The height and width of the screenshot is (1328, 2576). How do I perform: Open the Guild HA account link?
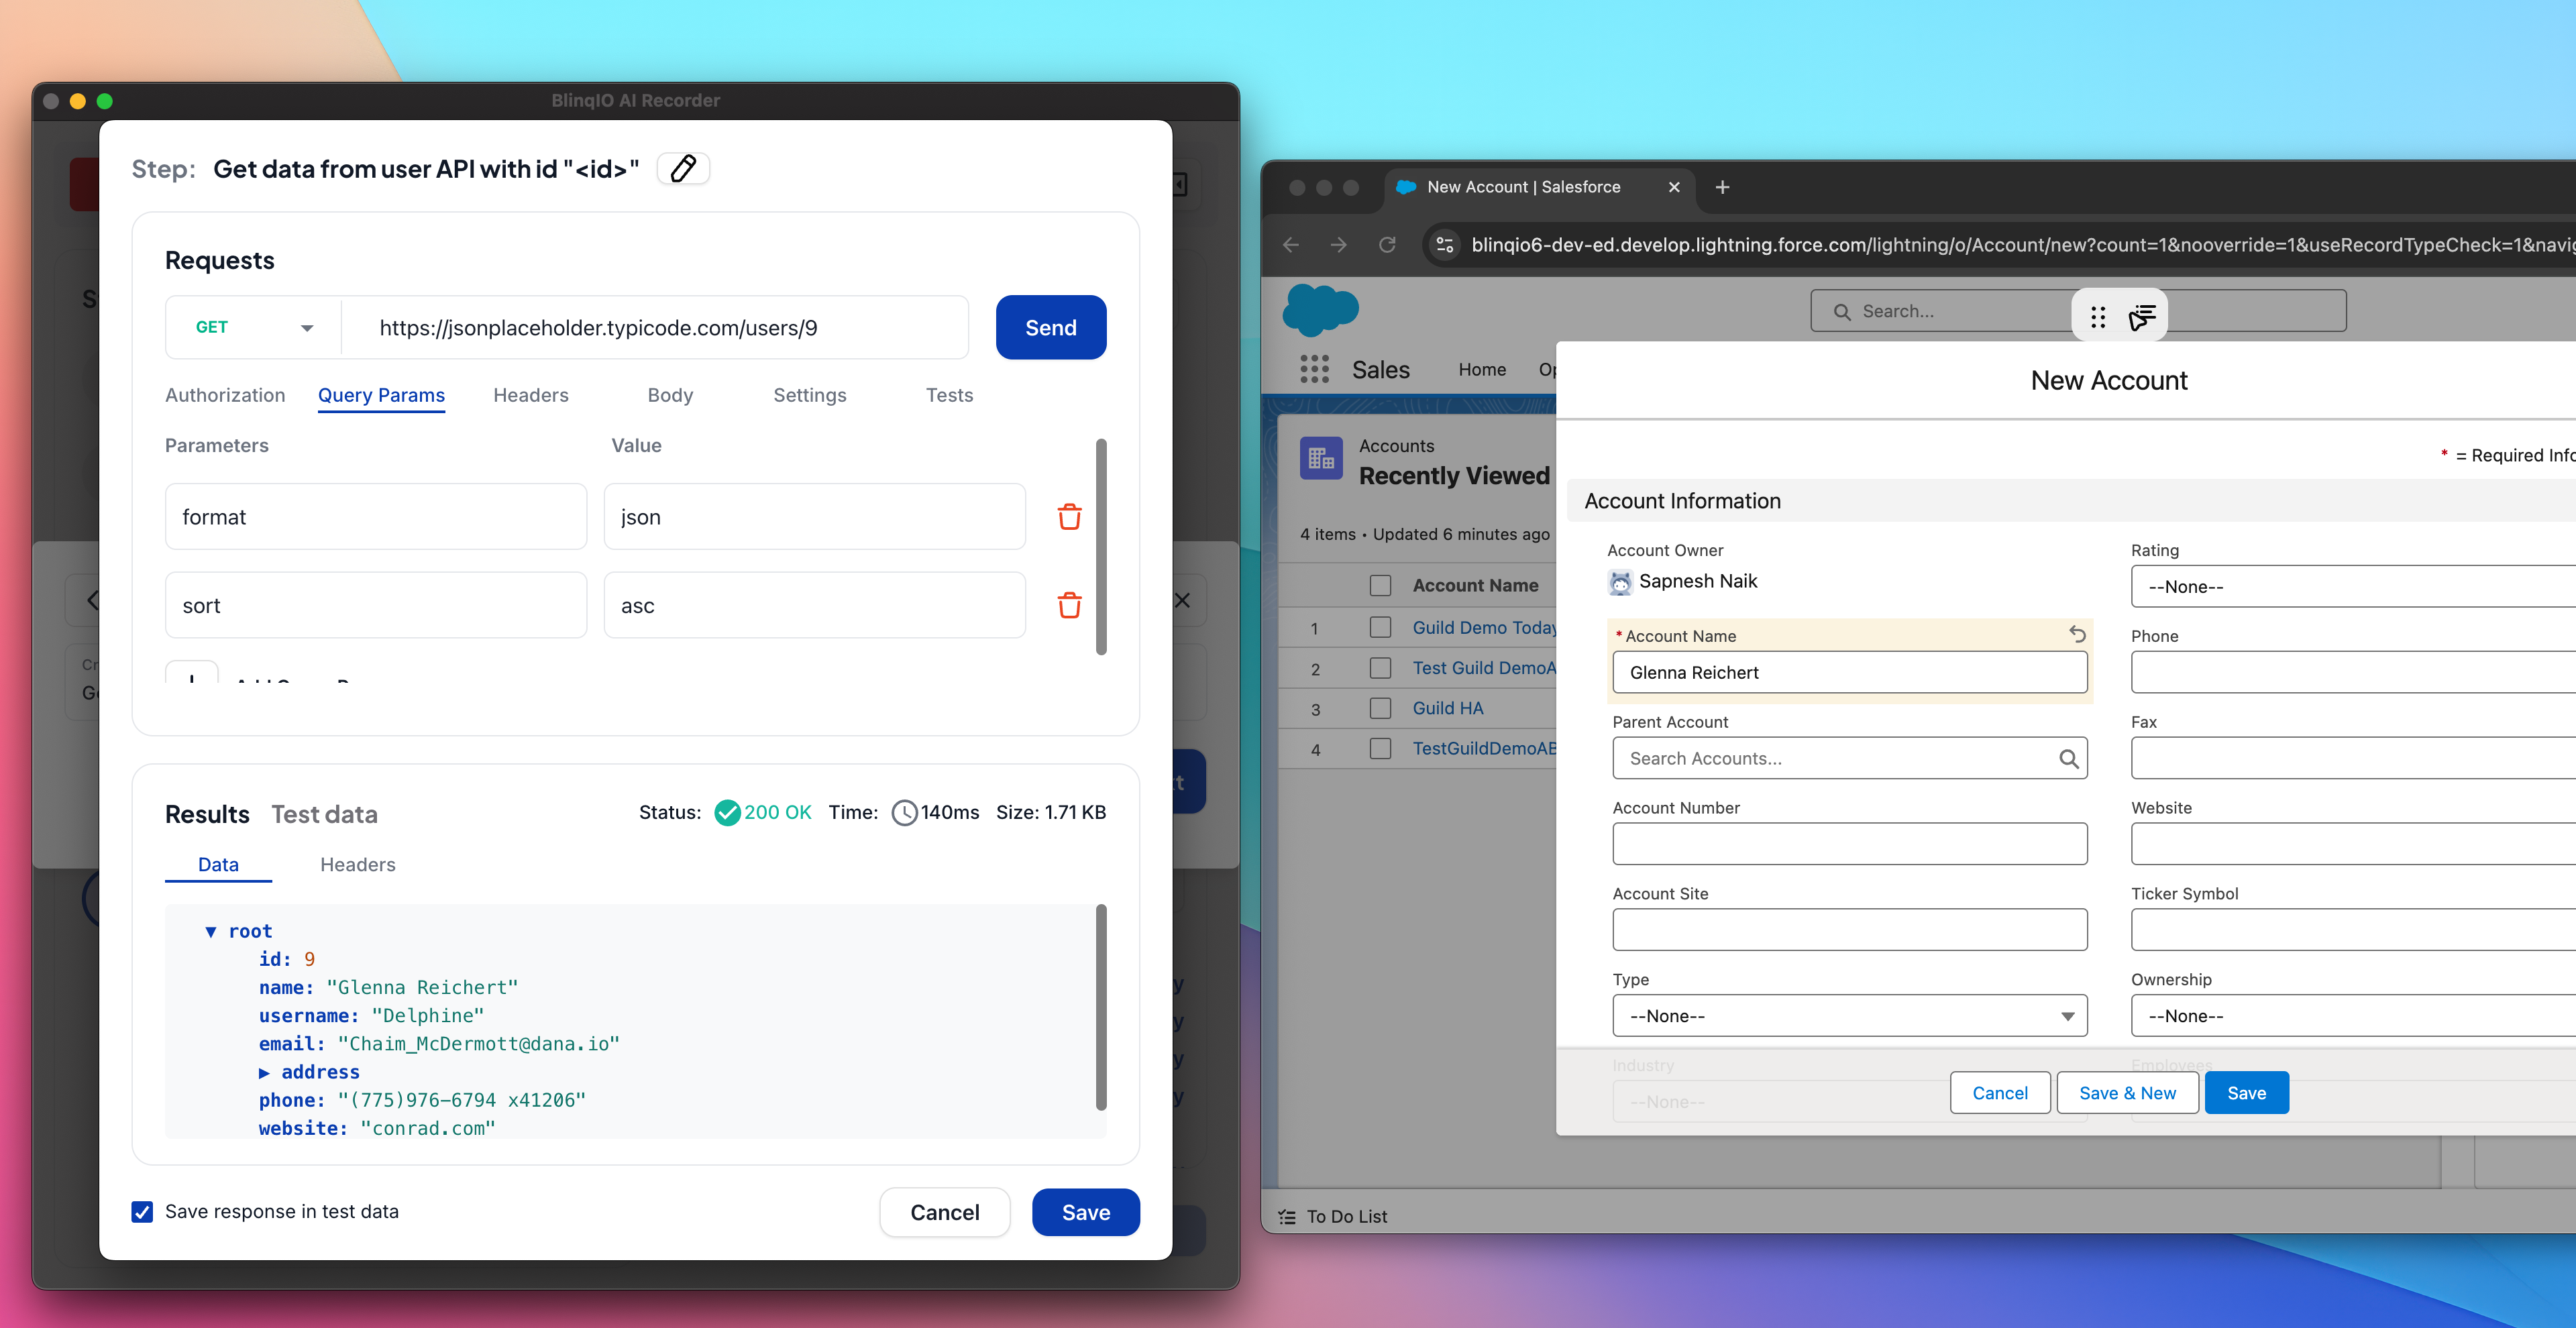(1447, 708)
